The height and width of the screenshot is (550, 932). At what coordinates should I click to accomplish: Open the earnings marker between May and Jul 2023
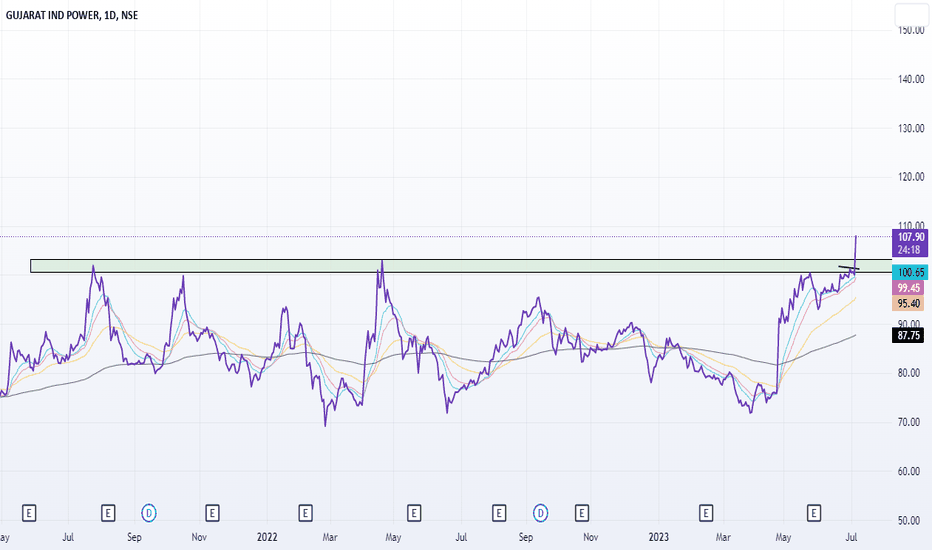point(814,513)
